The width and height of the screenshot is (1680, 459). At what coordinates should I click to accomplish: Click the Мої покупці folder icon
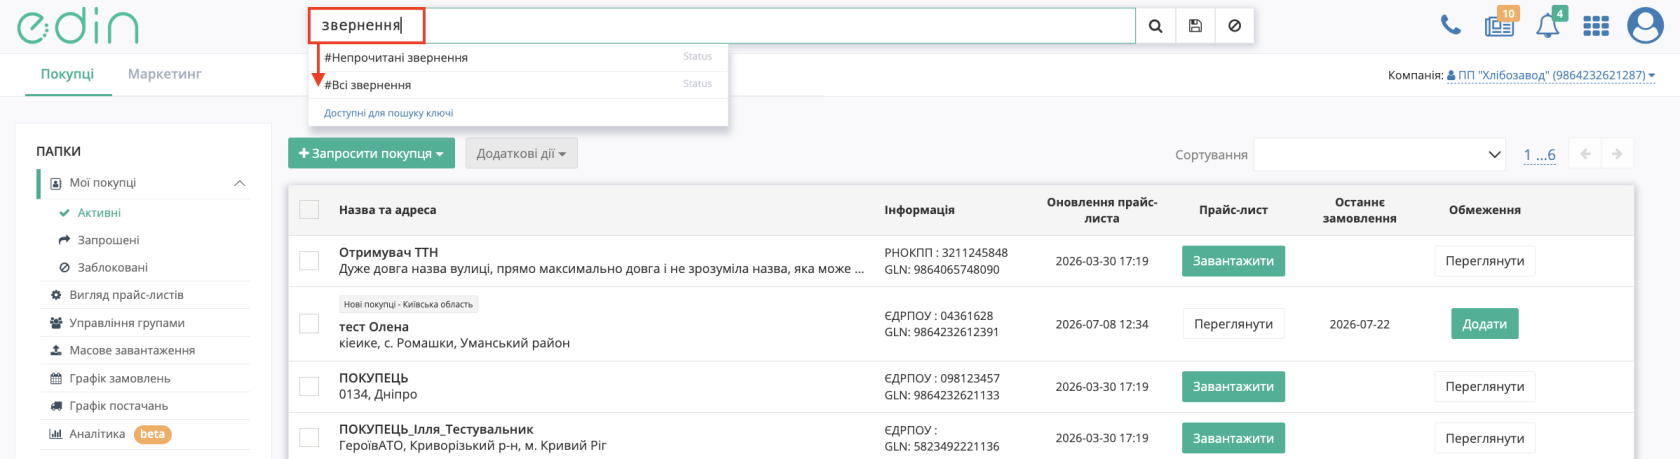point(56,183)
